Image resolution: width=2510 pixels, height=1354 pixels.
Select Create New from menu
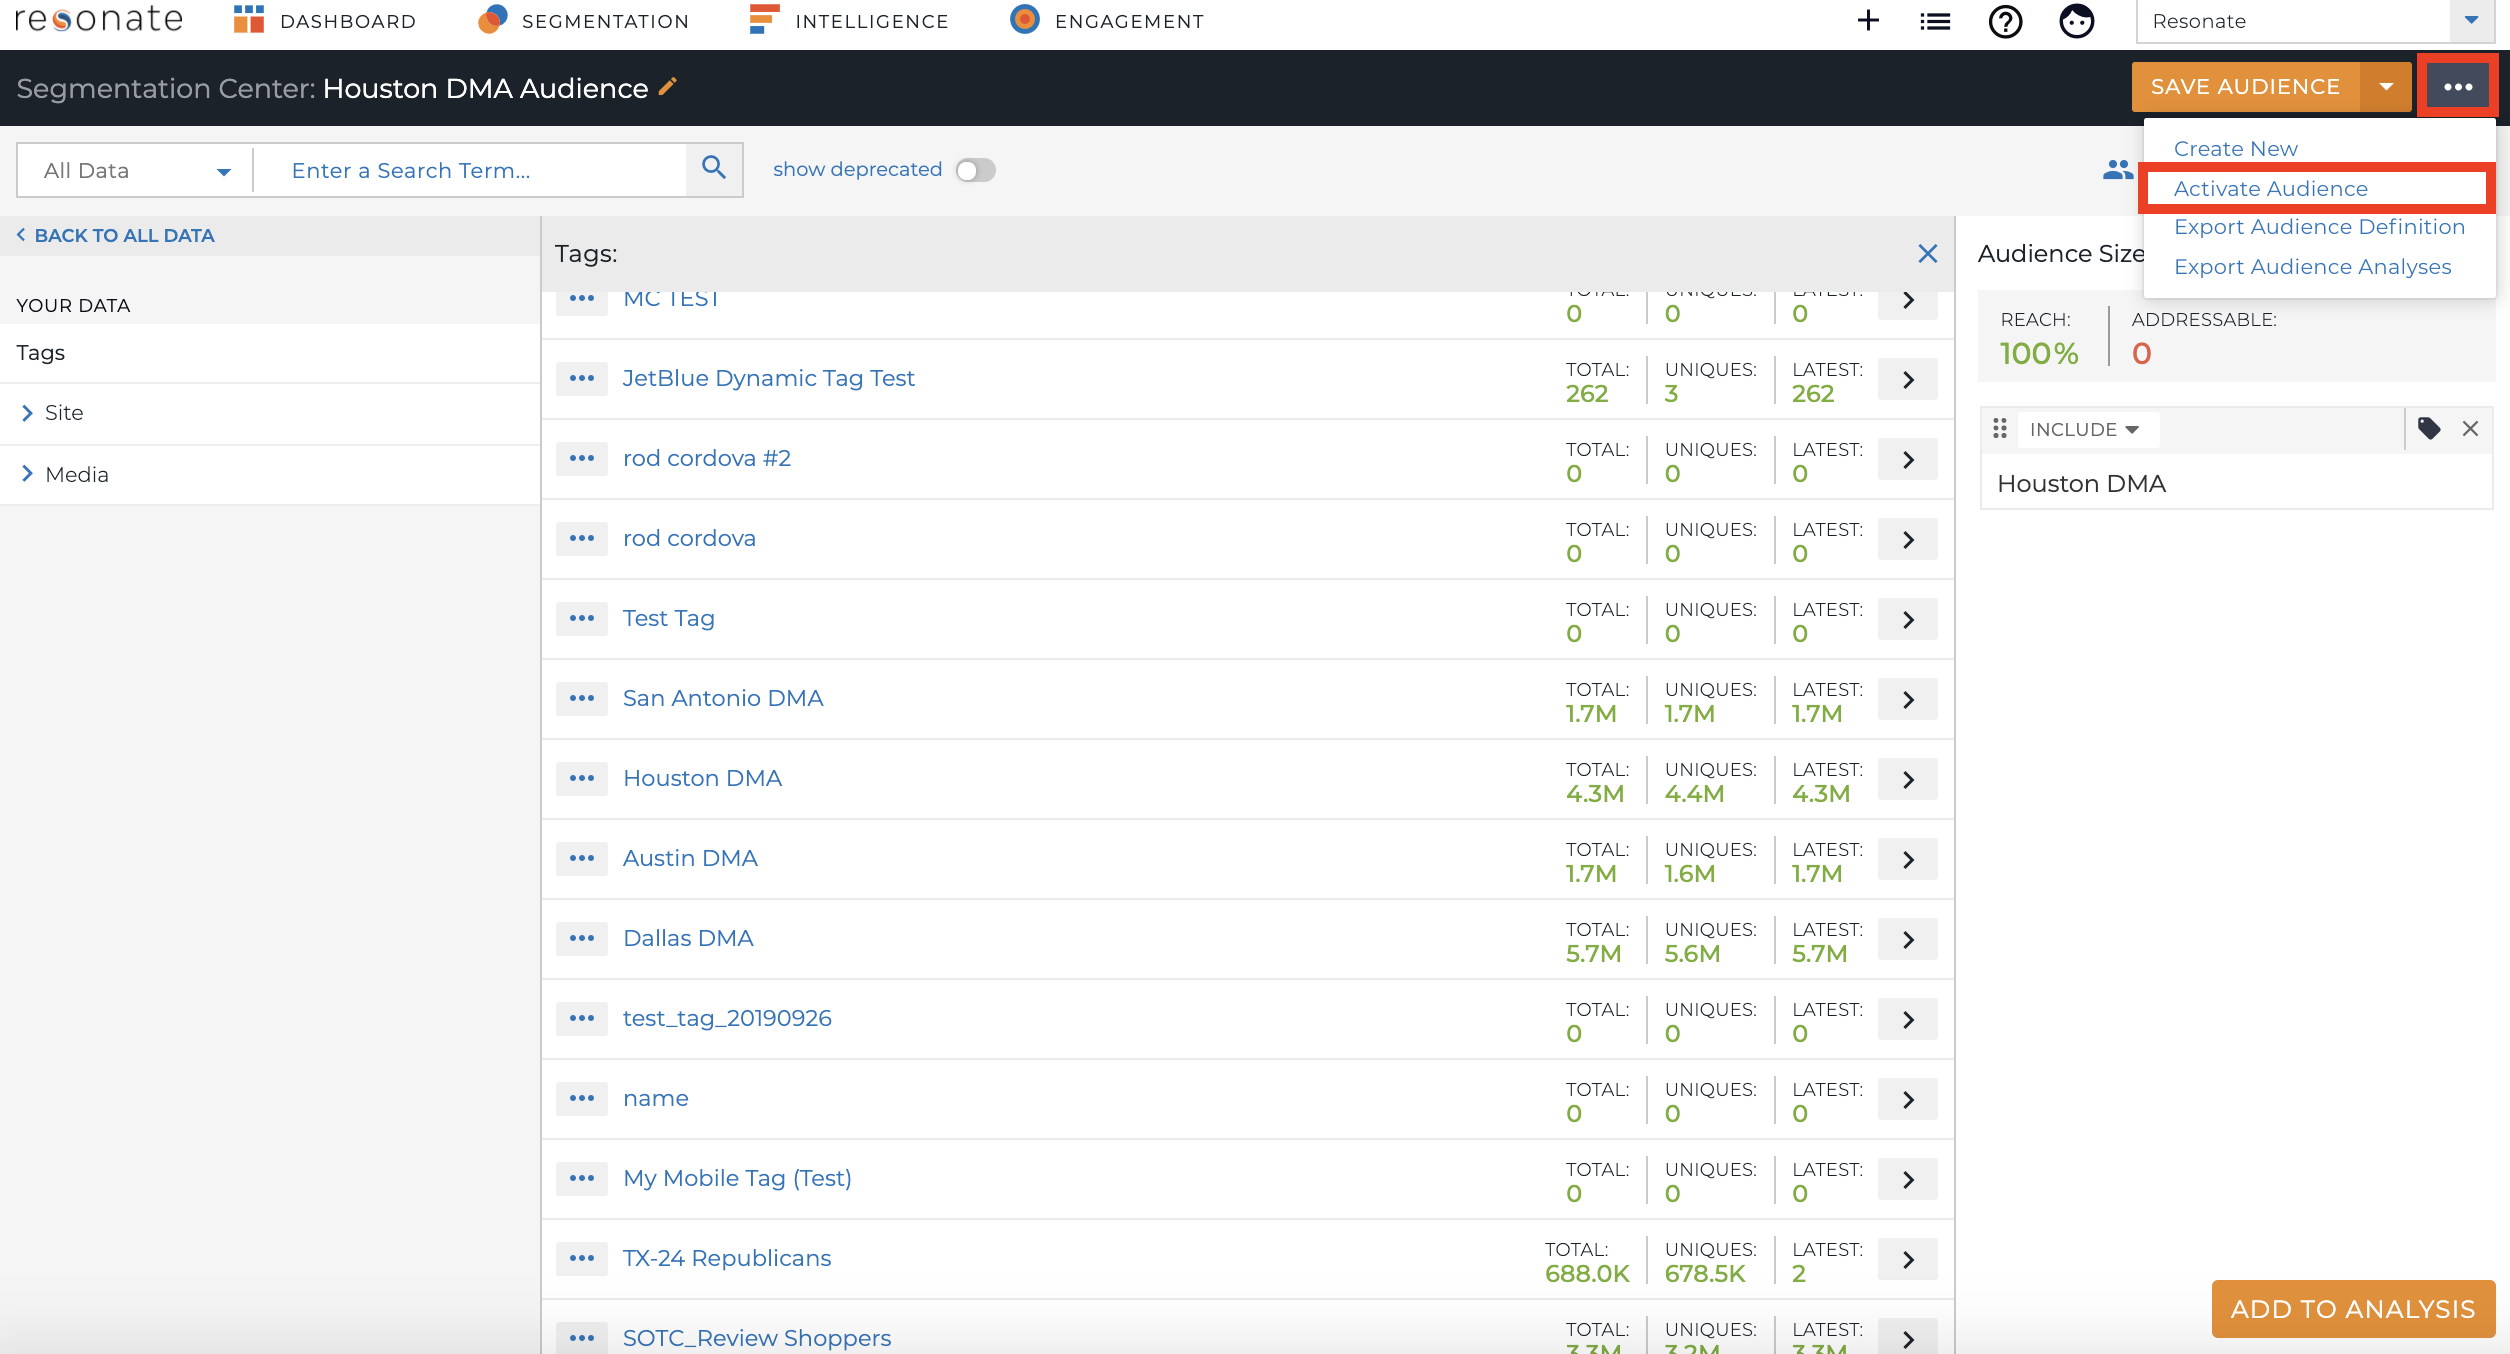(2235, 149)
